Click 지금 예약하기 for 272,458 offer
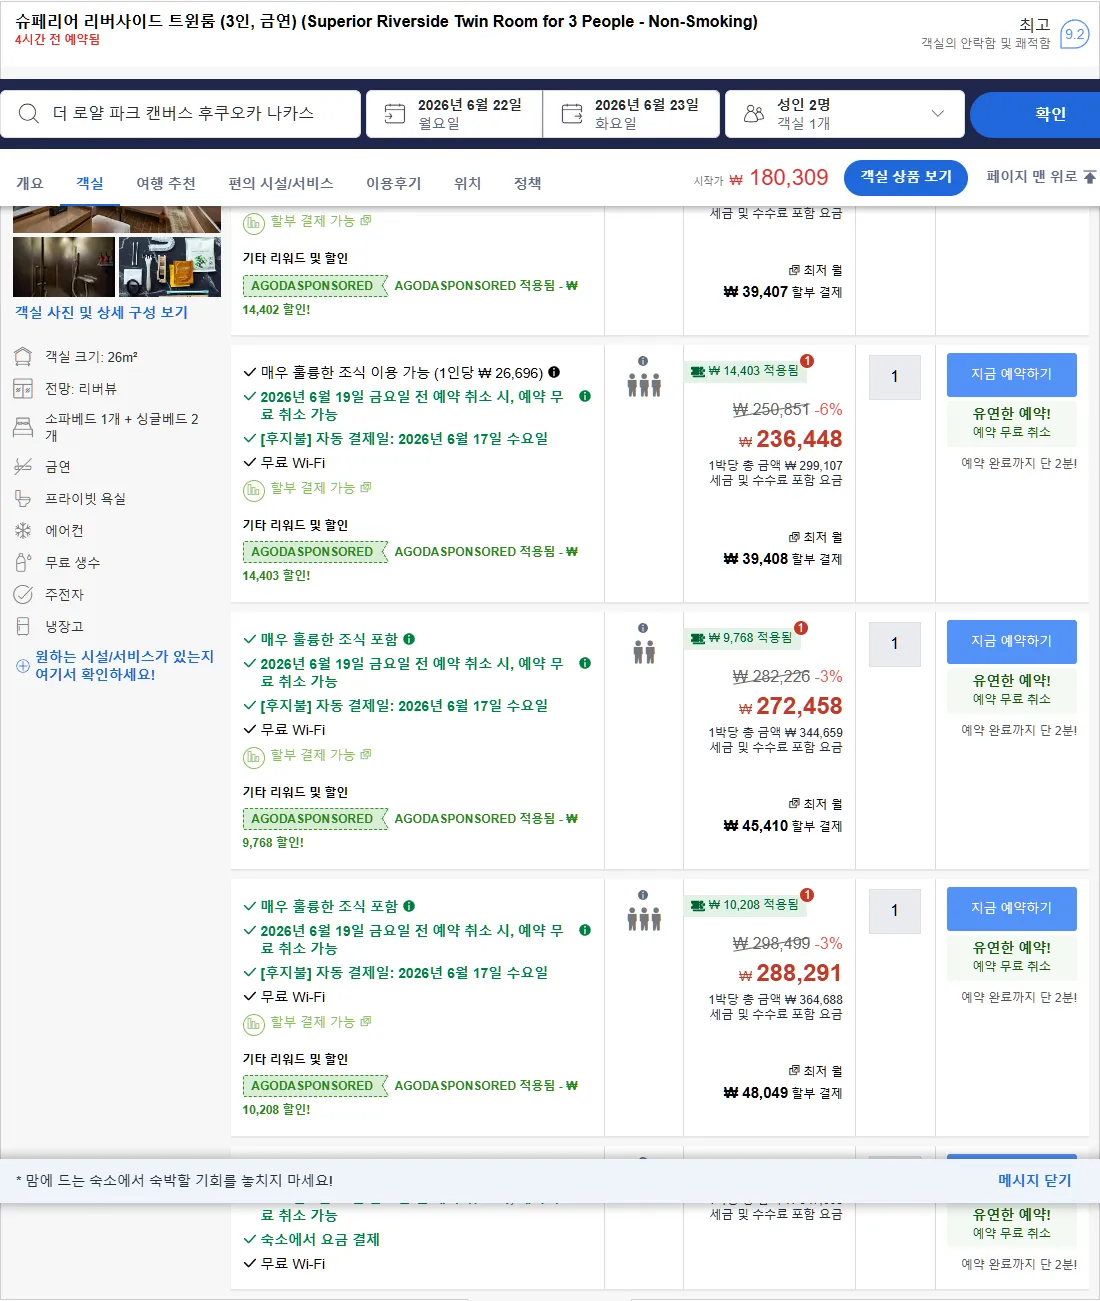 pyautogui.click(x=1012, y=641)
